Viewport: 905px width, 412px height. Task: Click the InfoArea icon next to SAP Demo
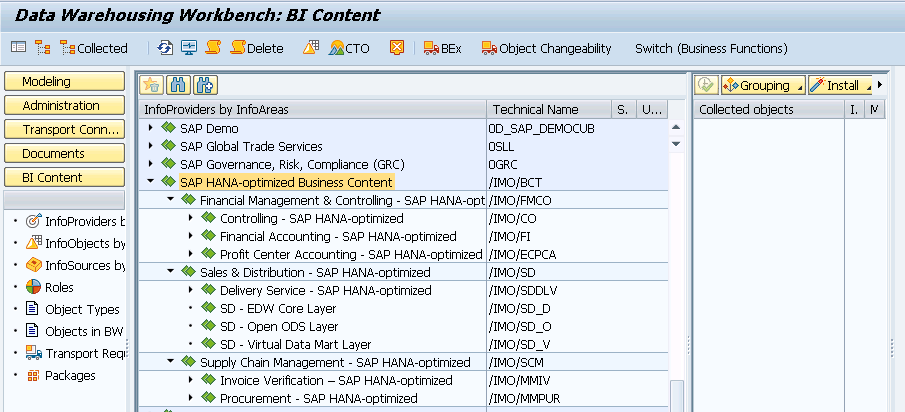(168, 128)
